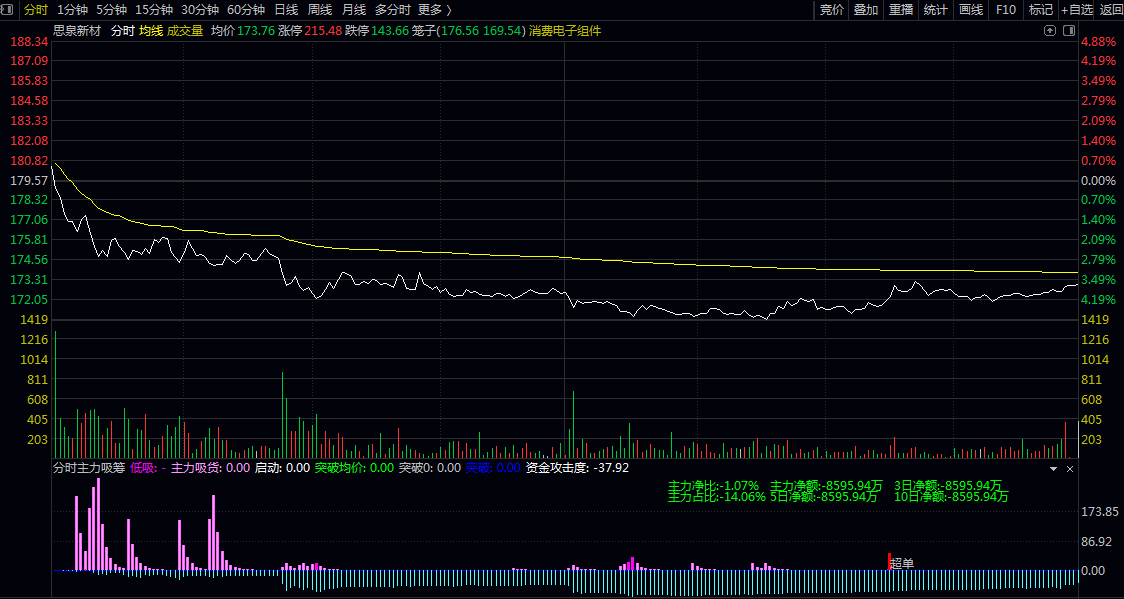Switch to the 1分钟 chart period

(x=72, y=10)
